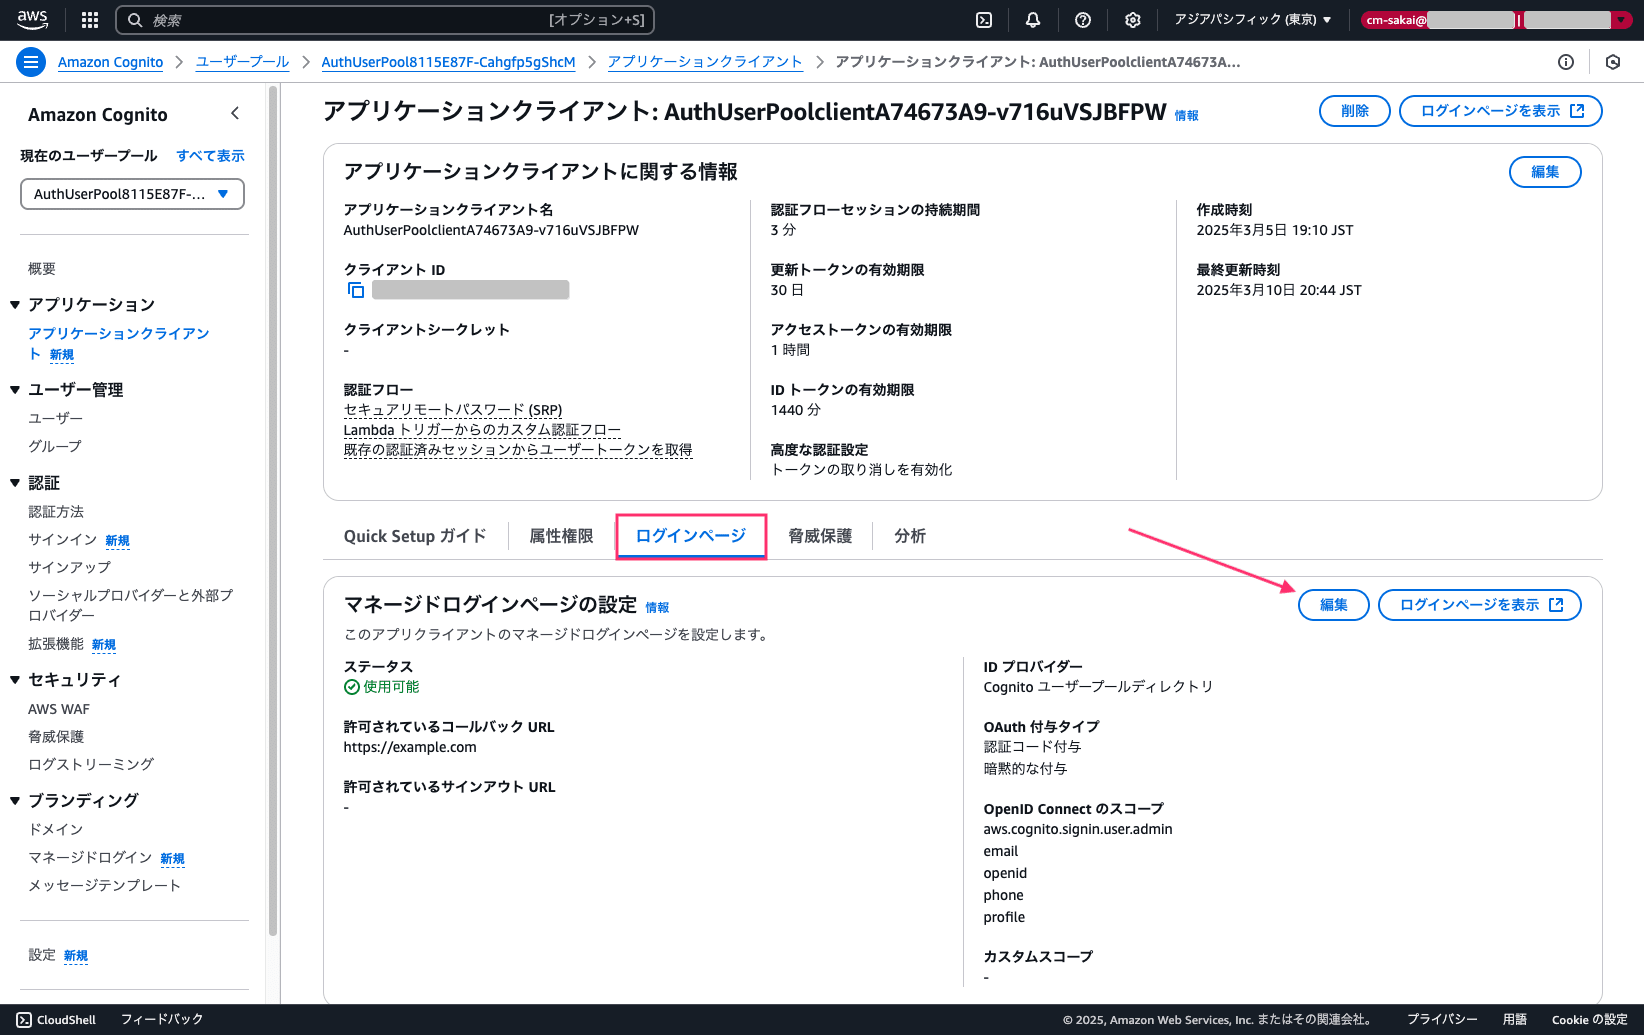Screen dimensions: 1644x1035
Task: Open 情報 link beside マネージドログインページの設定
Action: coord(657,608)
